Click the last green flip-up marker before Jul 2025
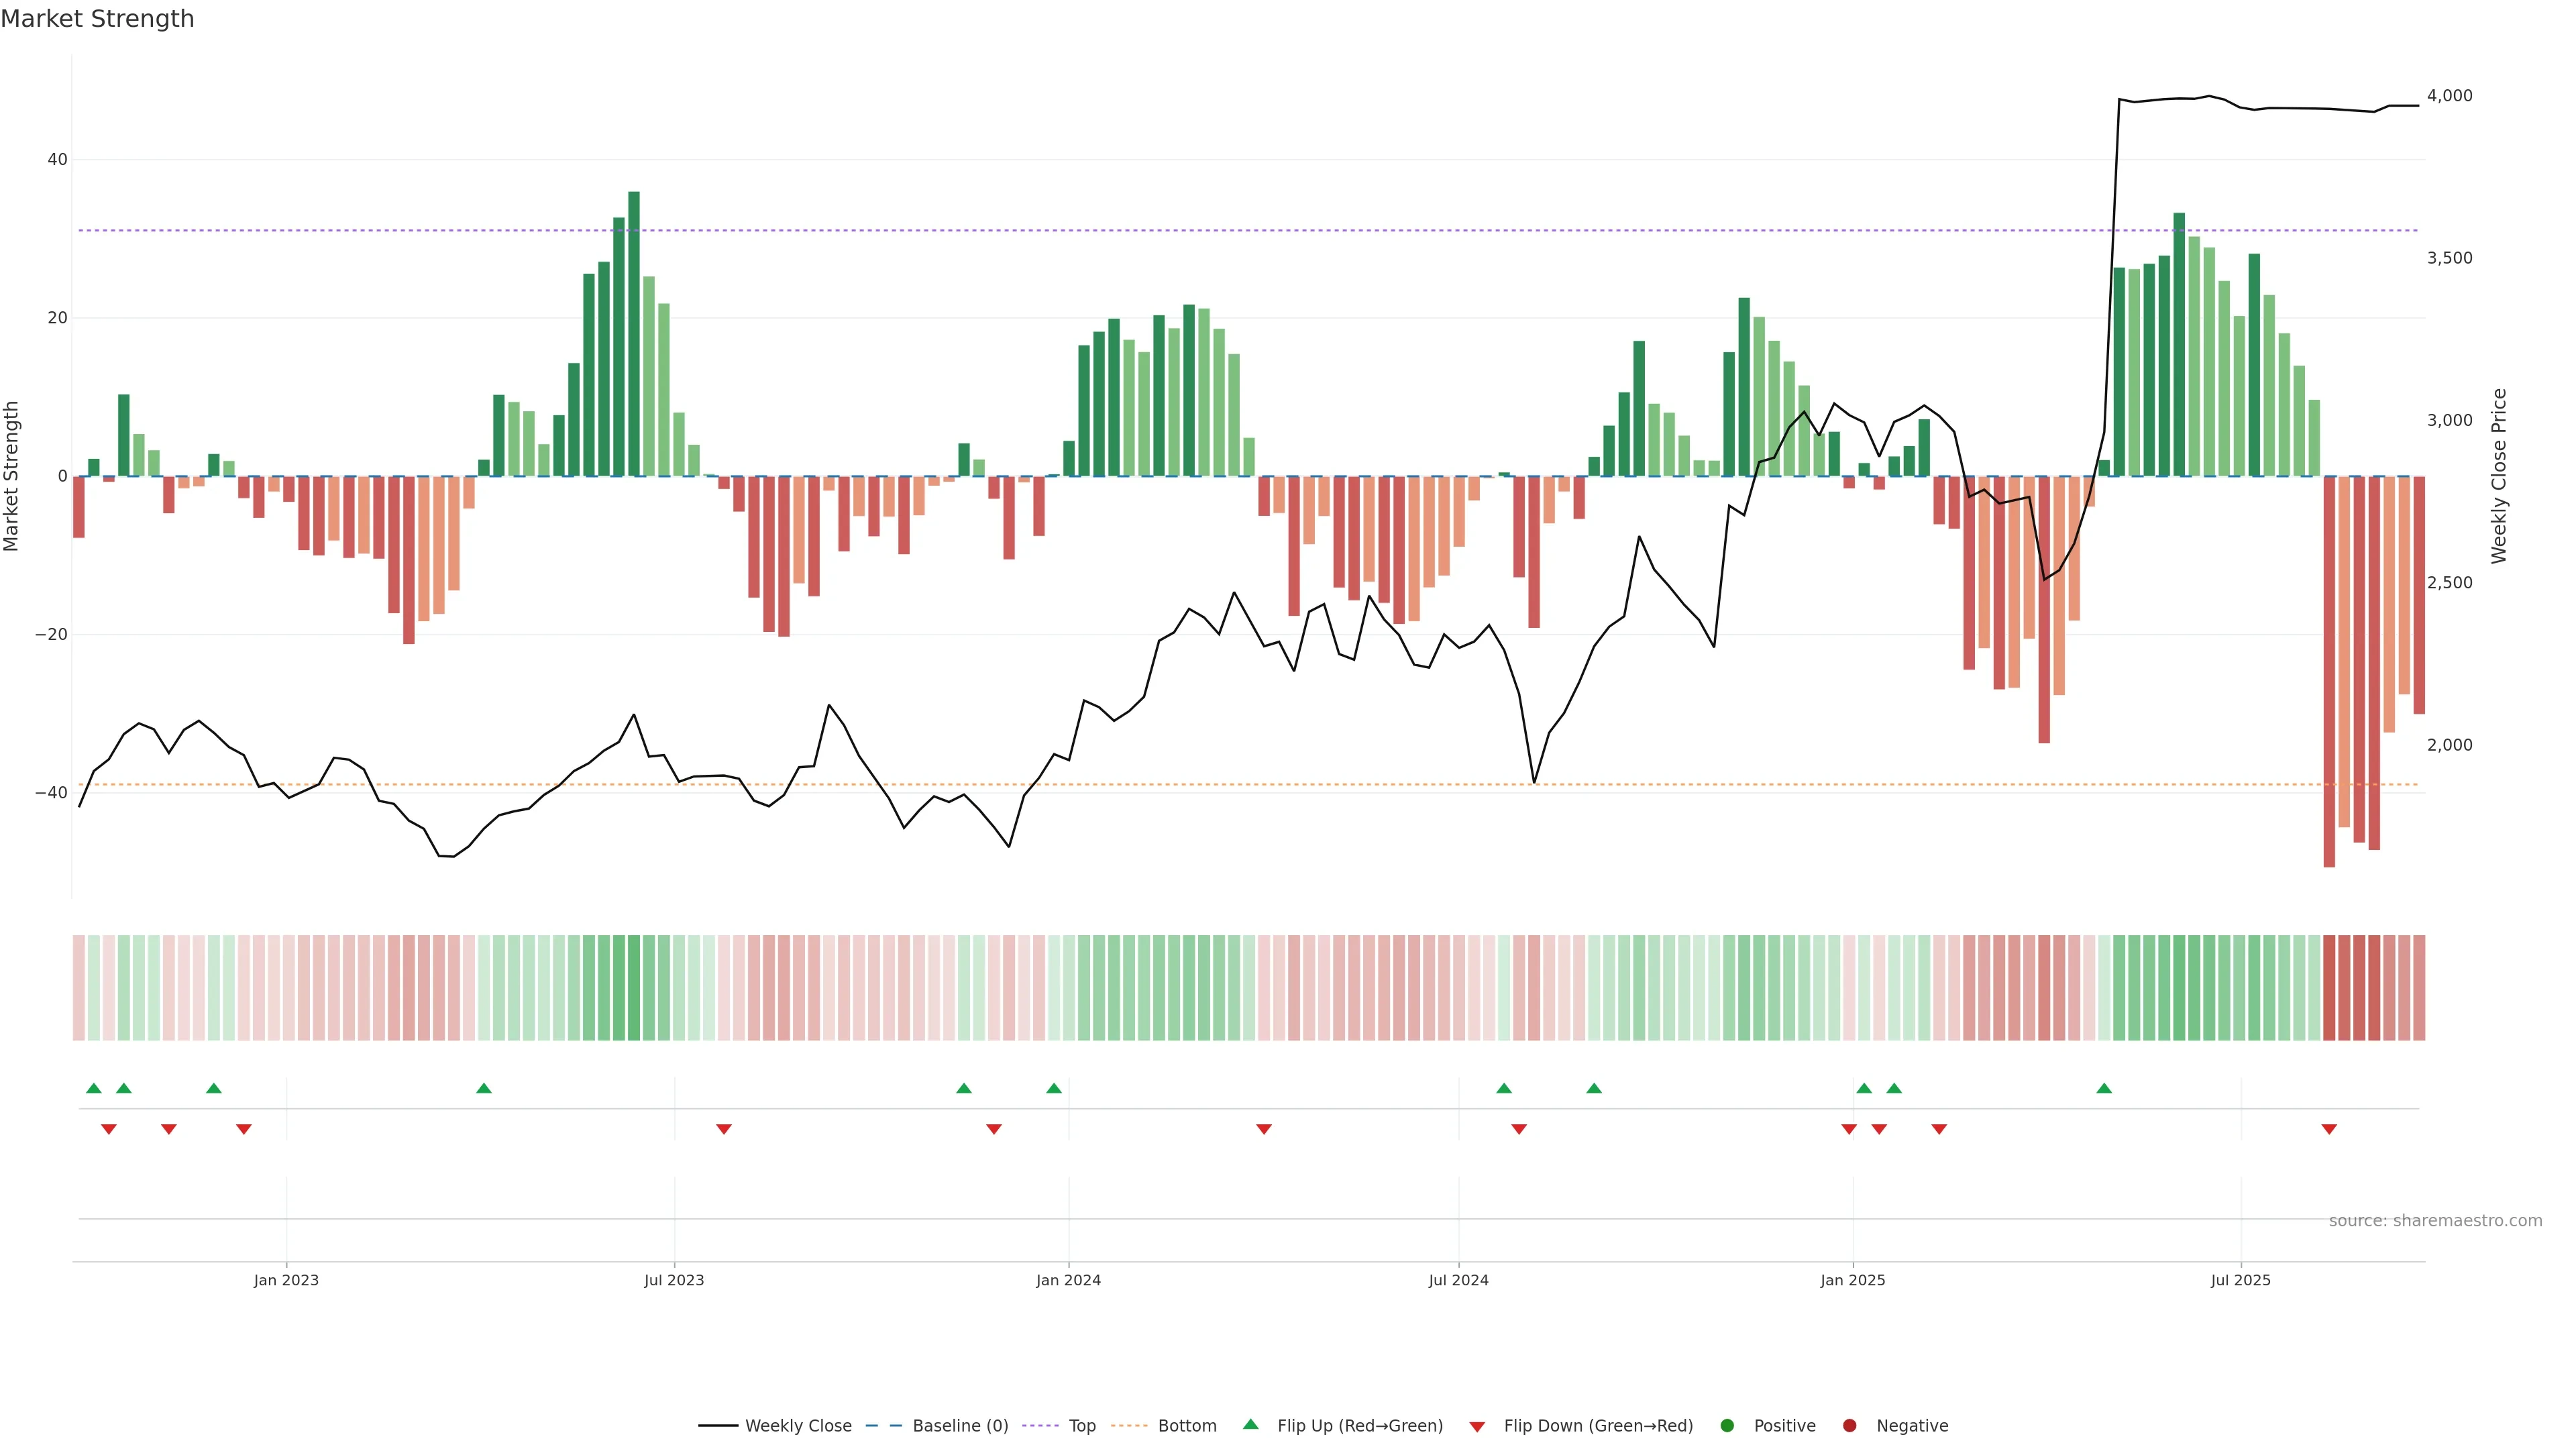2576x1449 pixels. [x=2104, y=1088]
